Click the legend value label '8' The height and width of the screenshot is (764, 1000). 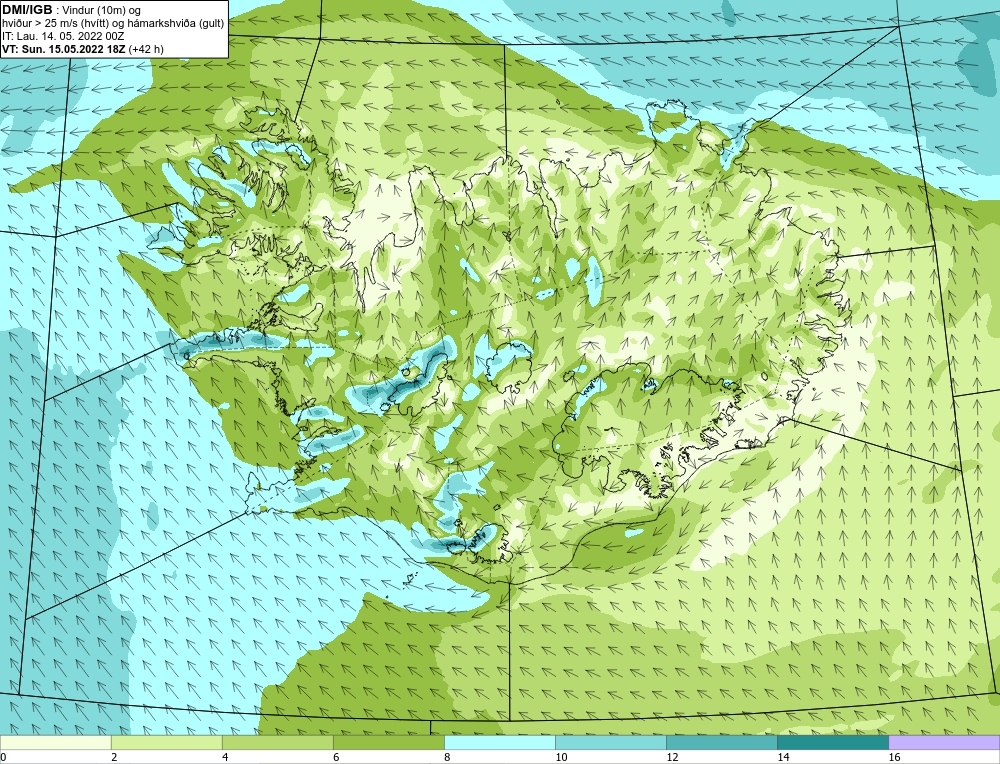[x=447, y=757]
